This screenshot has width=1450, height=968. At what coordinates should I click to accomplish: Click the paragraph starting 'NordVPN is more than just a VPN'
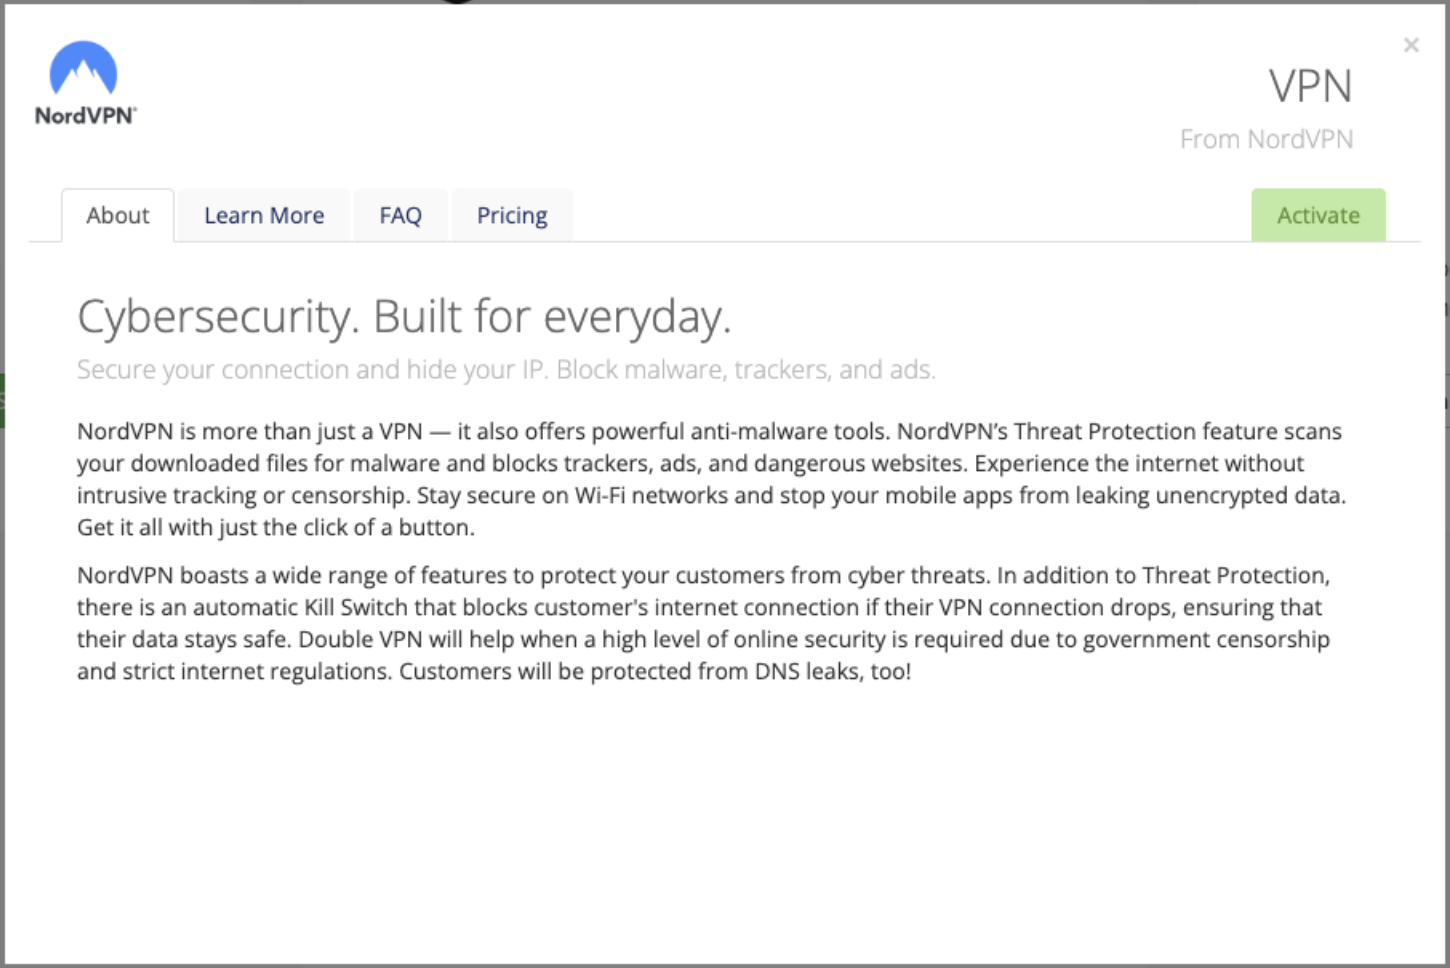click(x=712, y=479)
